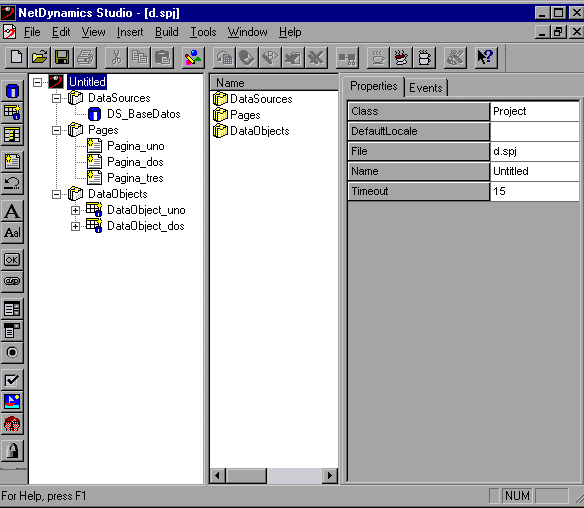
Task: Click the blue cylinder data source sidebar icon
Action: [12, 91]
